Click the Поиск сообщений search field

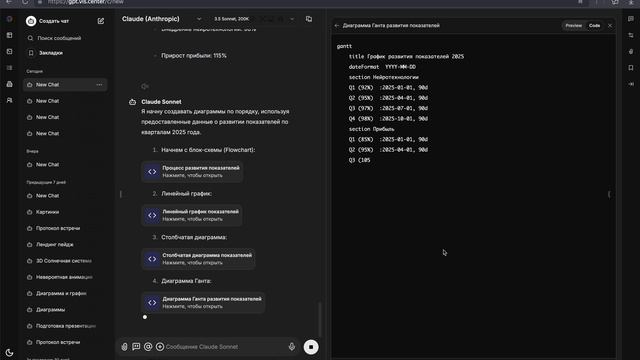coord(65,38)
